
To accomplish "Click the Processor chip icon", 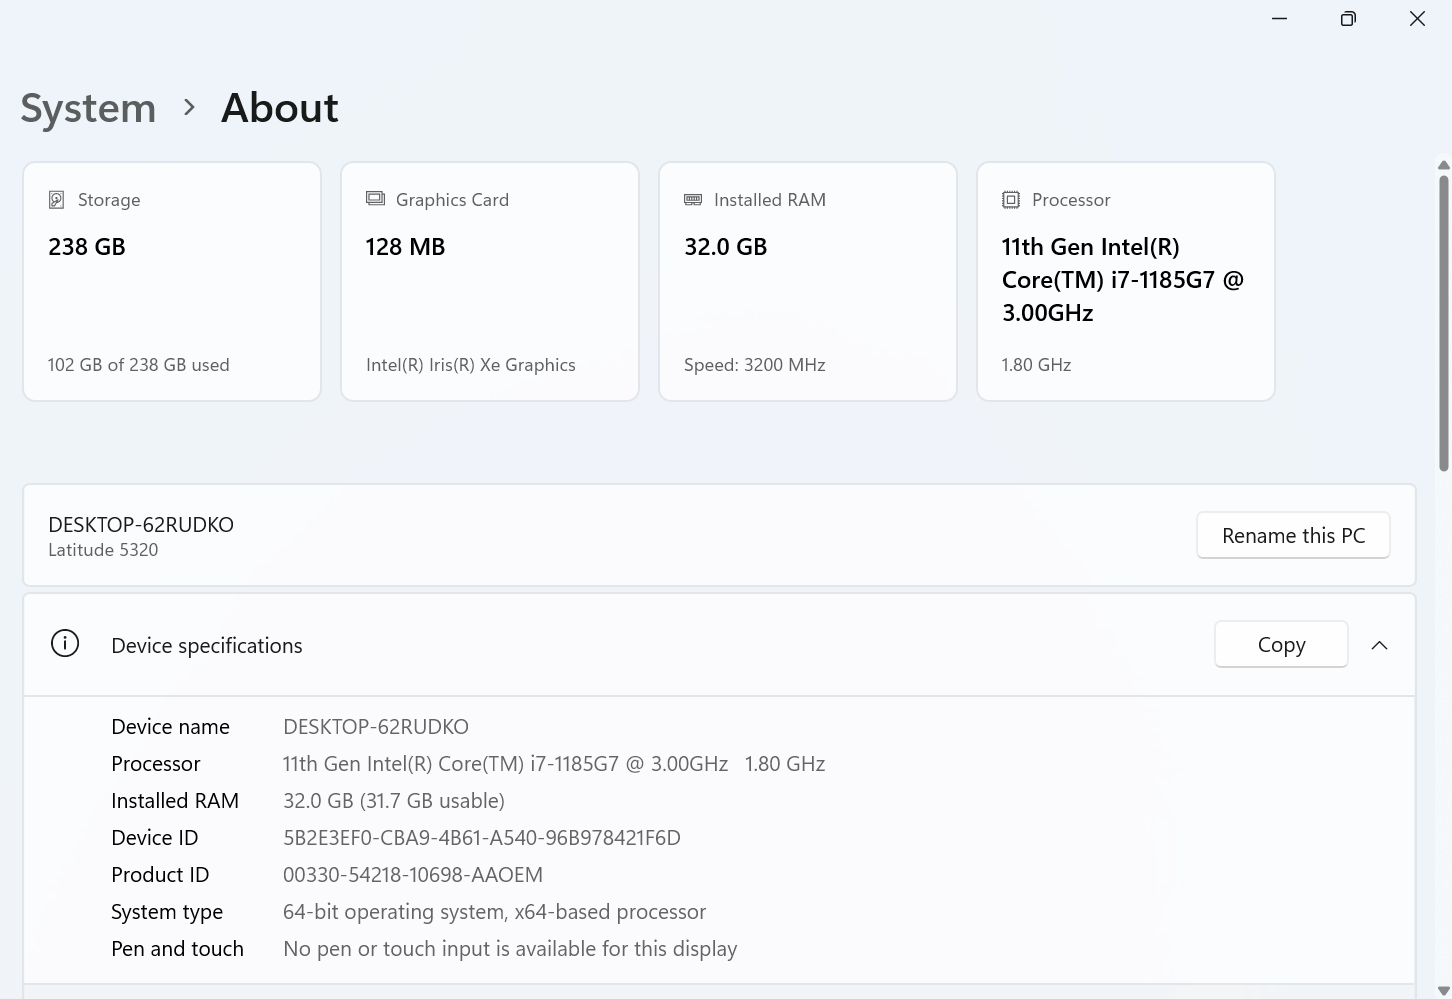I will click(1011, 200).
